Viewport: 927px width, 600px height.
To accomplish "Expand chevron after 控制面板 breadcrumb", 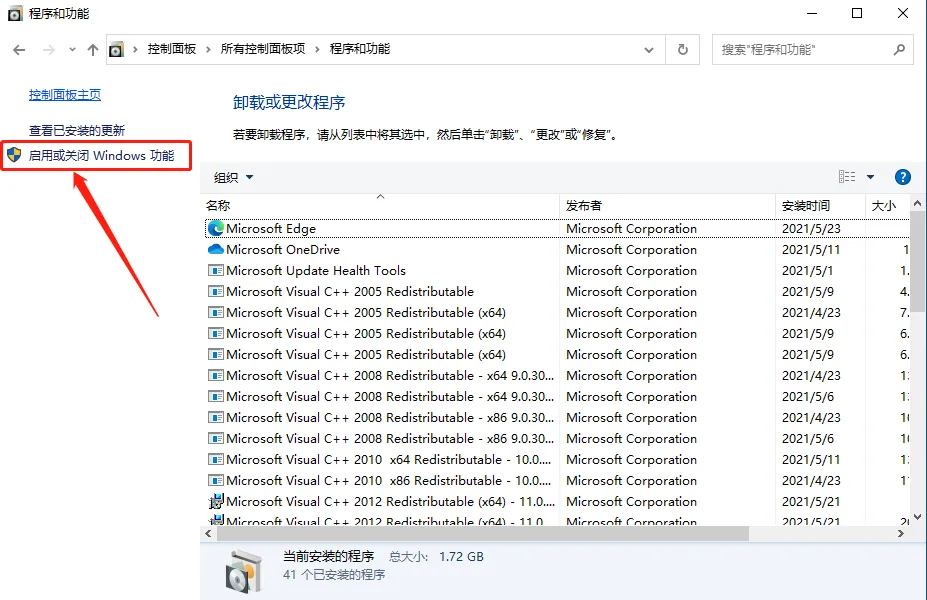I will pos(208,49).
